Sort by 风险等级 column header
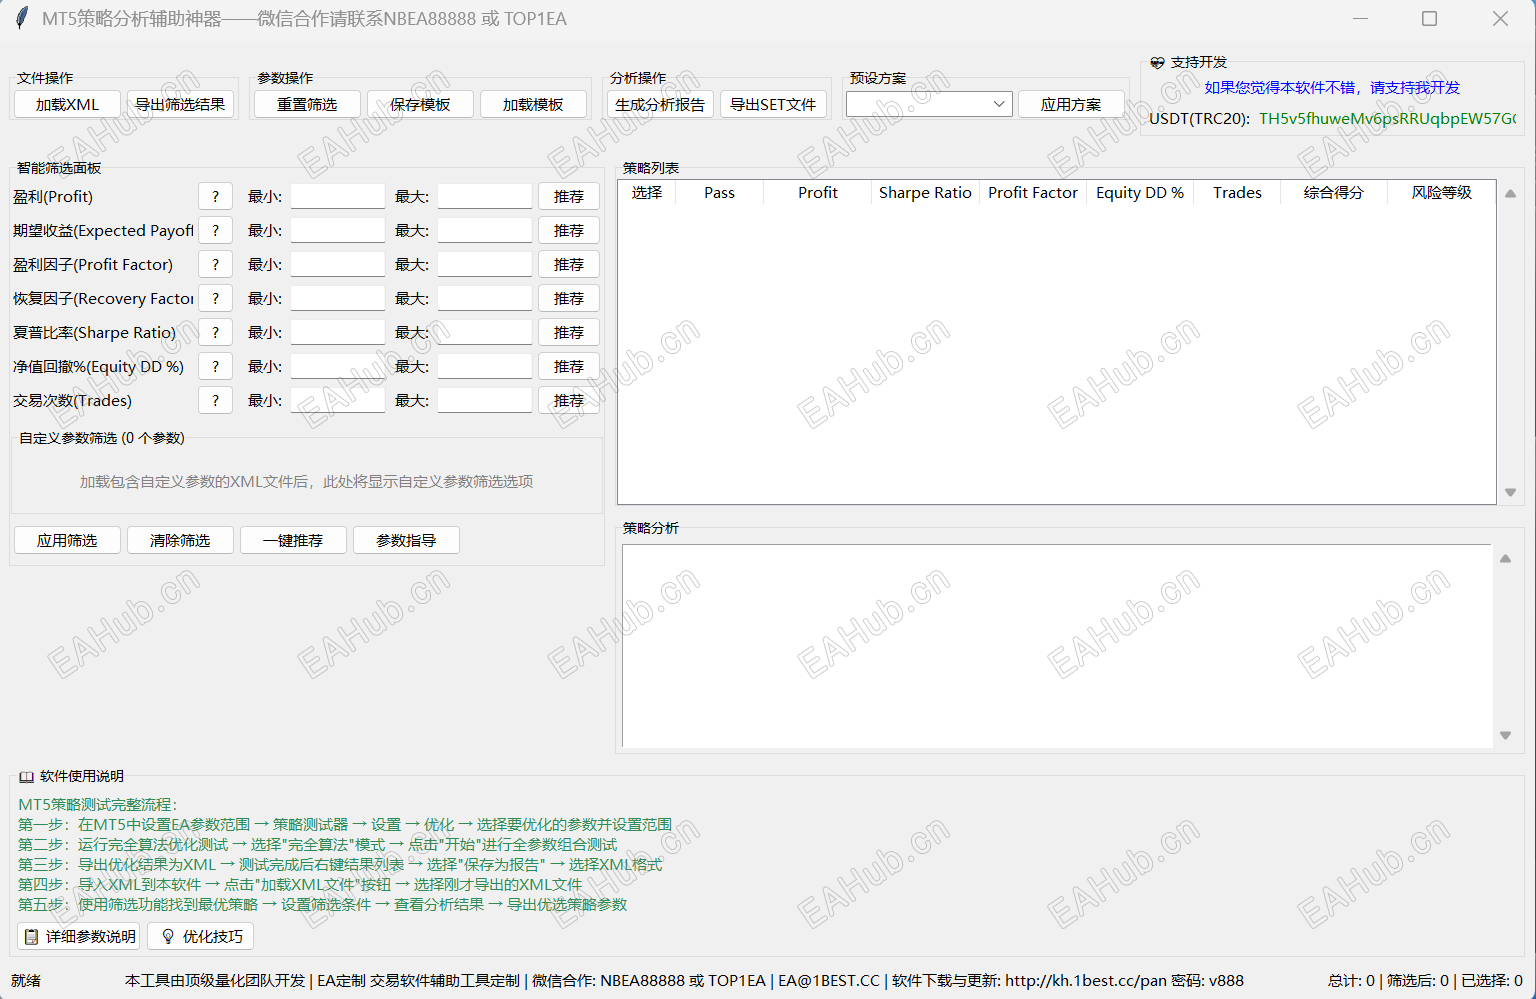The image size is (1536, 999). tap(1442, 193)
